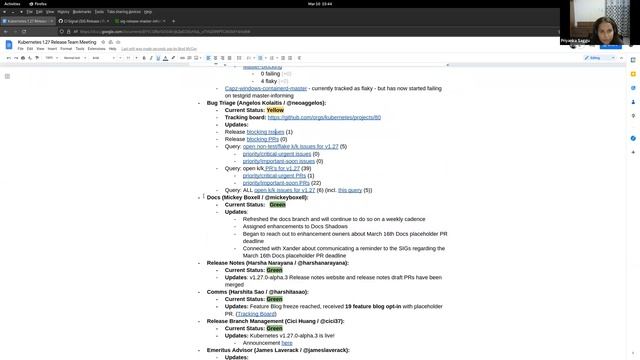Switch to the sig-release-master tab

(x=140, y=21)
